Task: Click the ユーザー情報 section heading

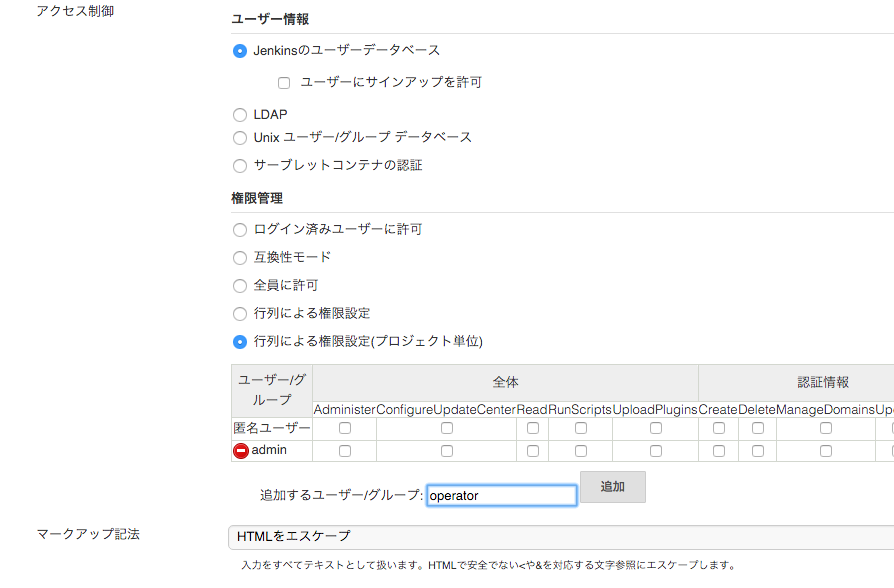Action: pos(270,19)
